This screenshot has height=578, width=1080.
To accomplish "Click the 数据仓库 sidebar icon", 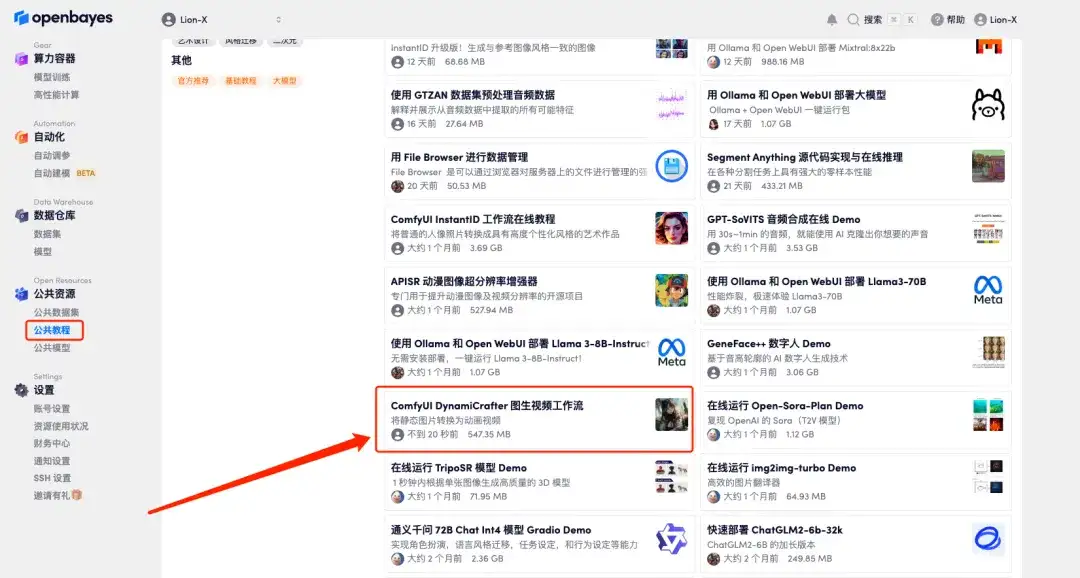I will point(21,216).
